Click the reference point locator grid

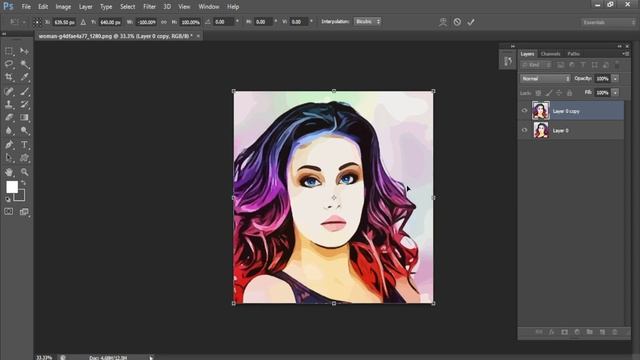point(37,22)
